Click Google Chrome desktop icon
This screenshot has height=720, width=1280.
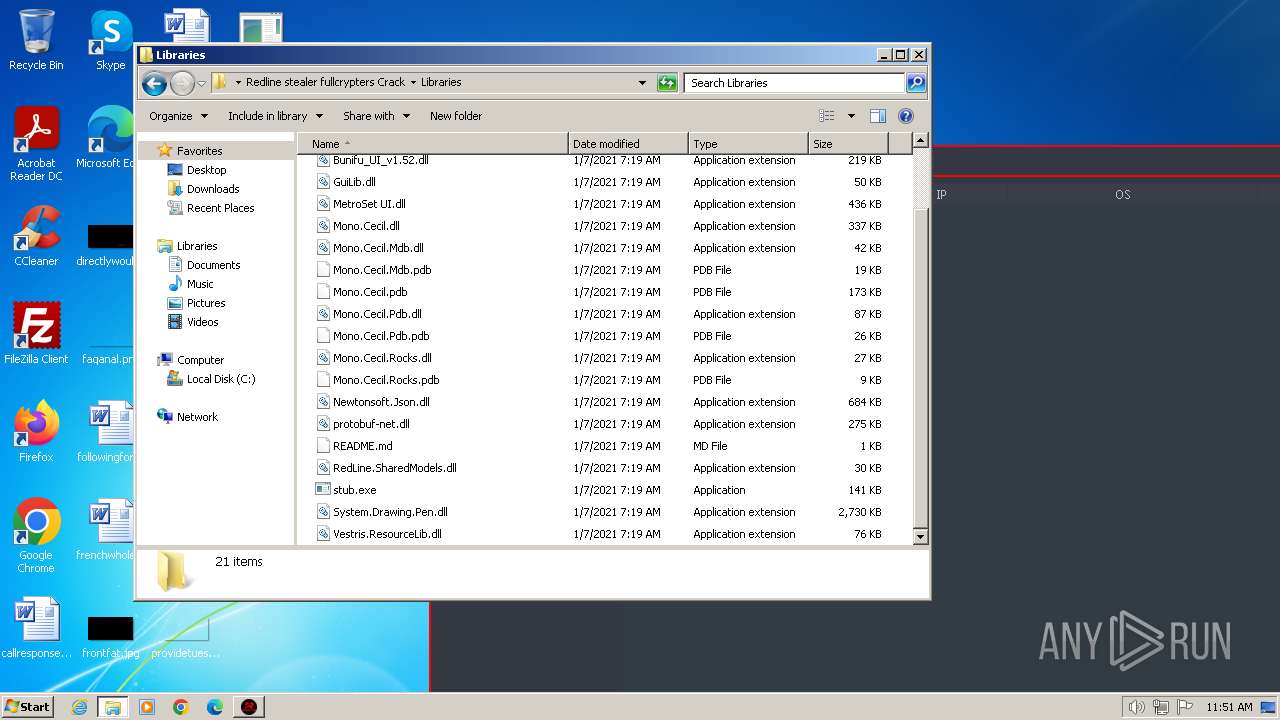click(36, 536)
